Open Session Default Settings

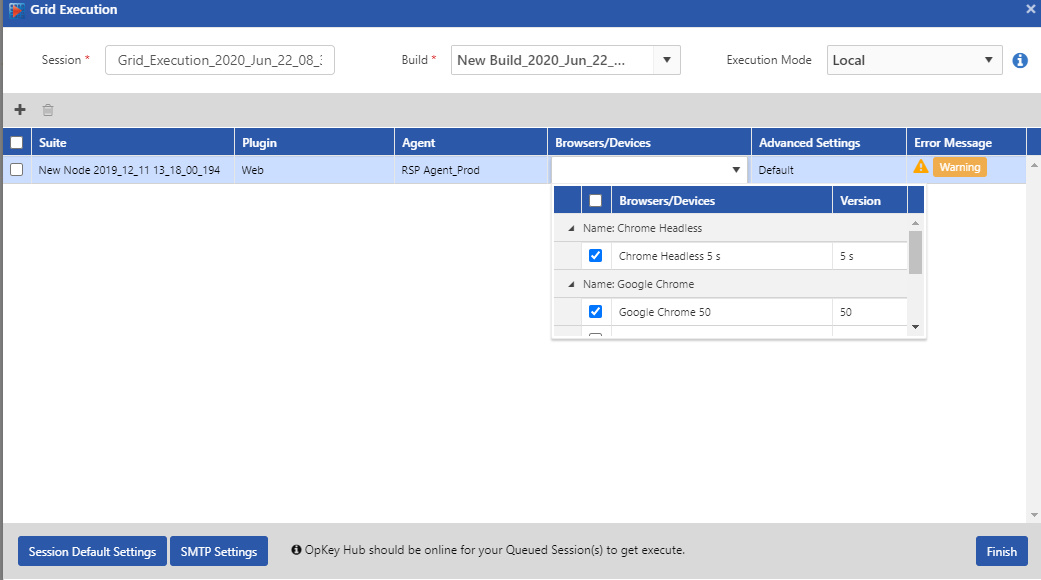pos(92,551)
